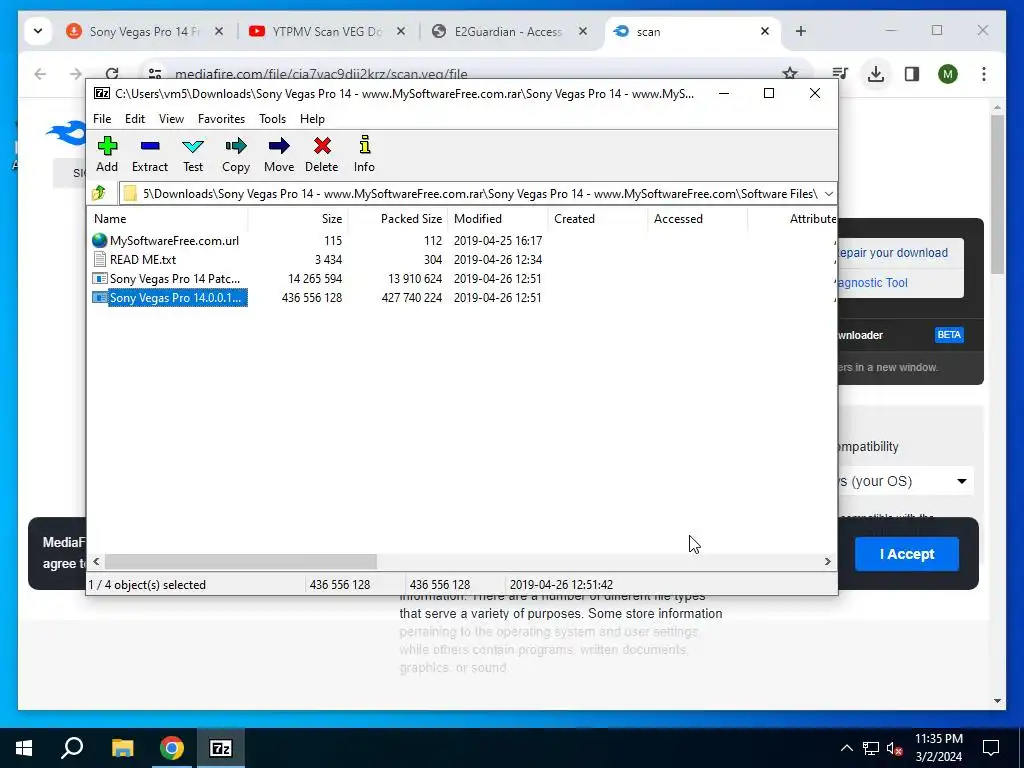Show hidden system tray icons
This screenshot has width=1024, height=768.
tap(846, 748)
